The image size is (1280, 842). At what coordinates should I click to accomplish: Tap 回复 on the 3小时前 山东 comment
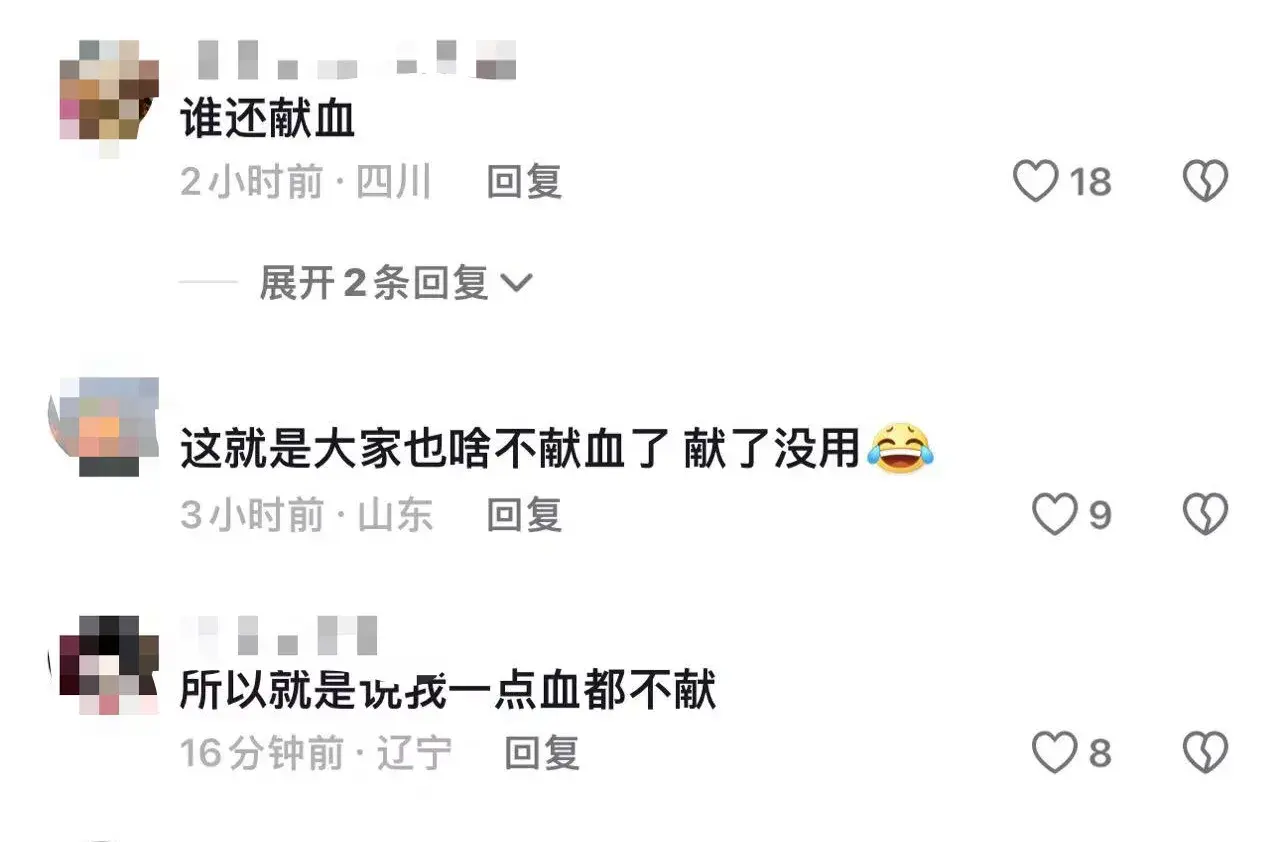point(524,515)
